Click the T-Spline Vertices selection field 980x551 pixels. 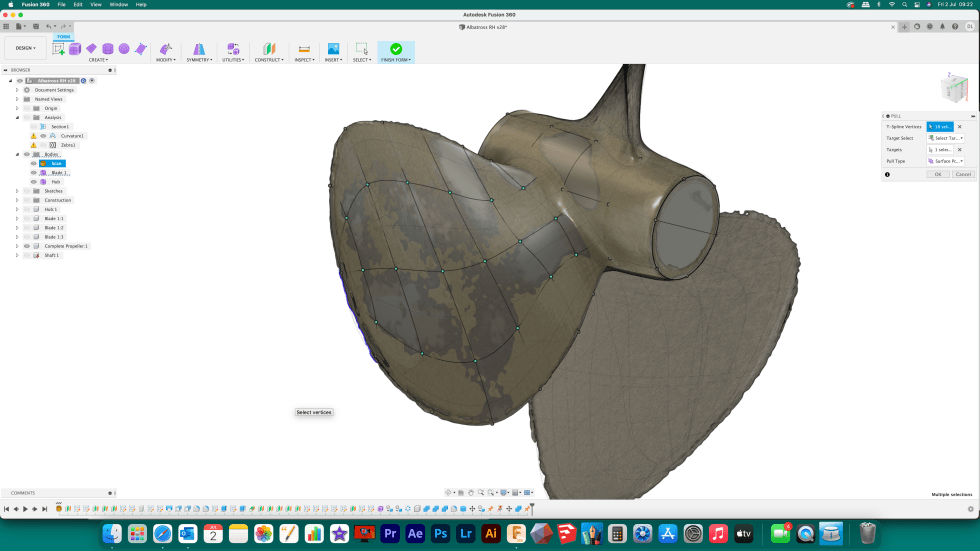[x=940, y=127]
